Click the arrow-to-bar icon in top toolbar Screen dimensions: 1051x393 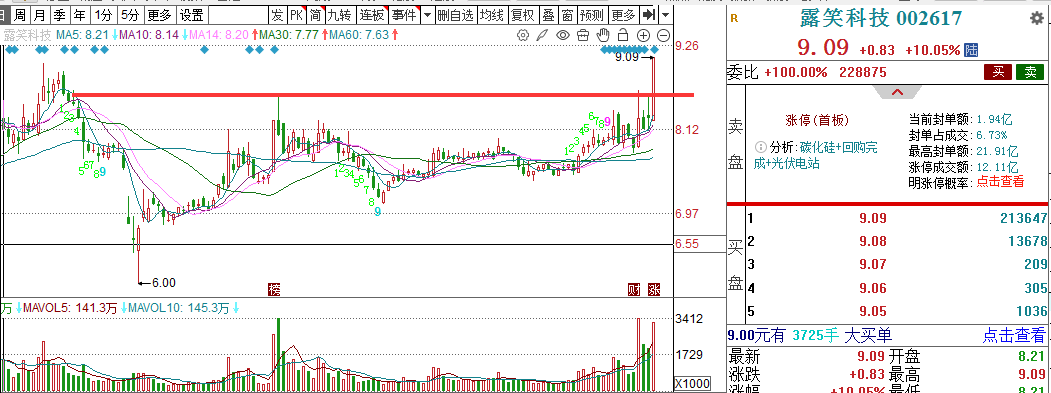pos(648,14)
